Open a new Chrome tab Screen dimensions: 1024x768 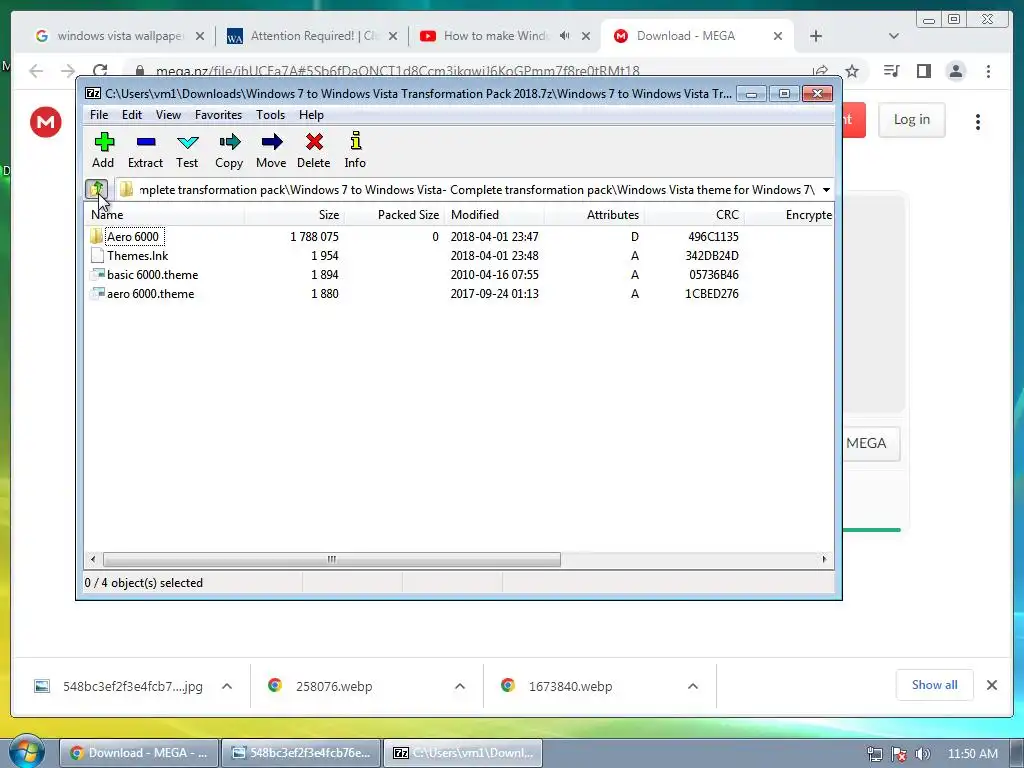(816, 36)
